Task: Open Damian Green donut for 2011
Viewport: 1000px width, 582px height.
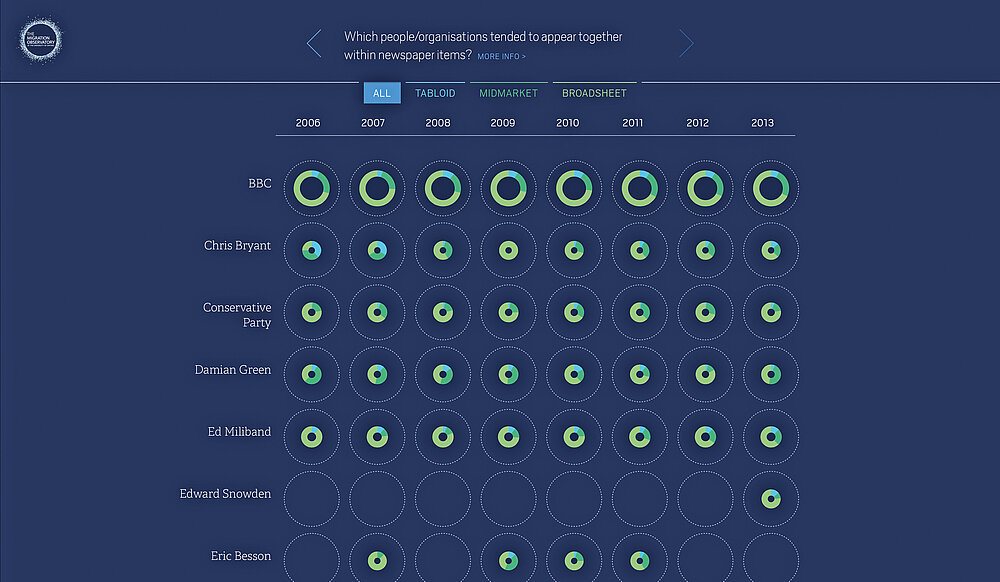Action: point(639,374)
